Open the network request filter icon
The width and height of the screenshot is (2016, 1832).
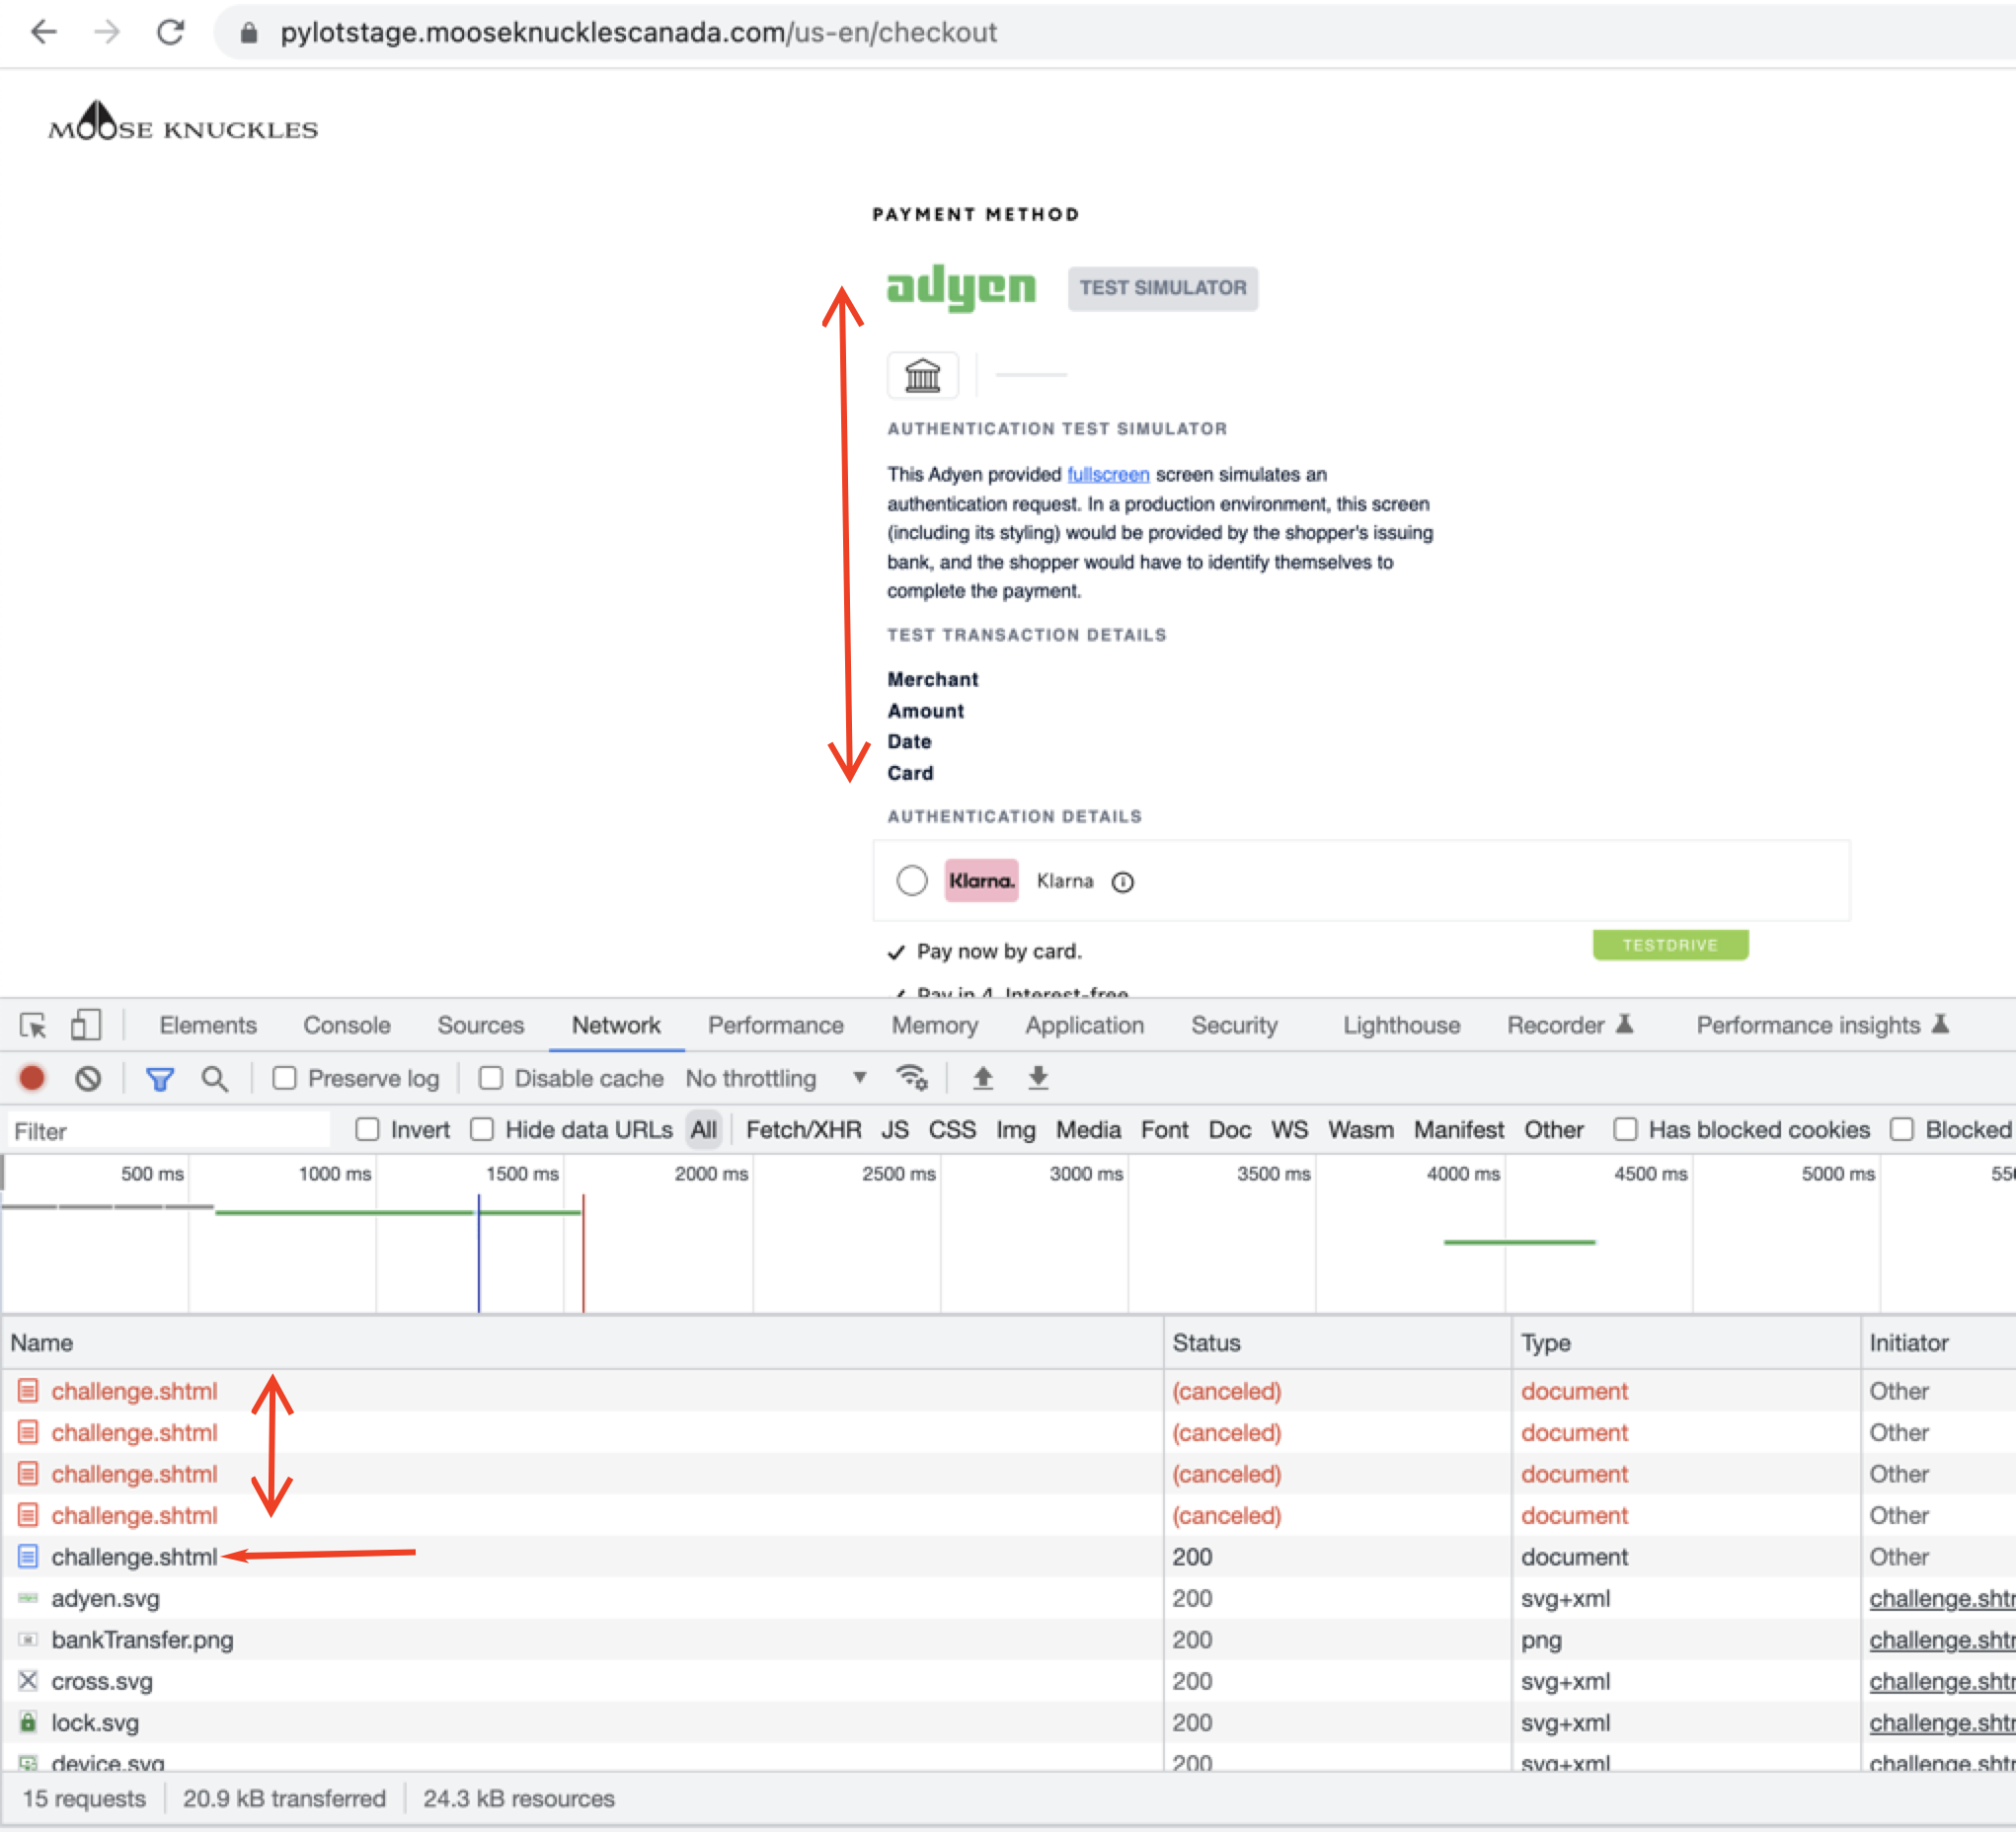159,1078
